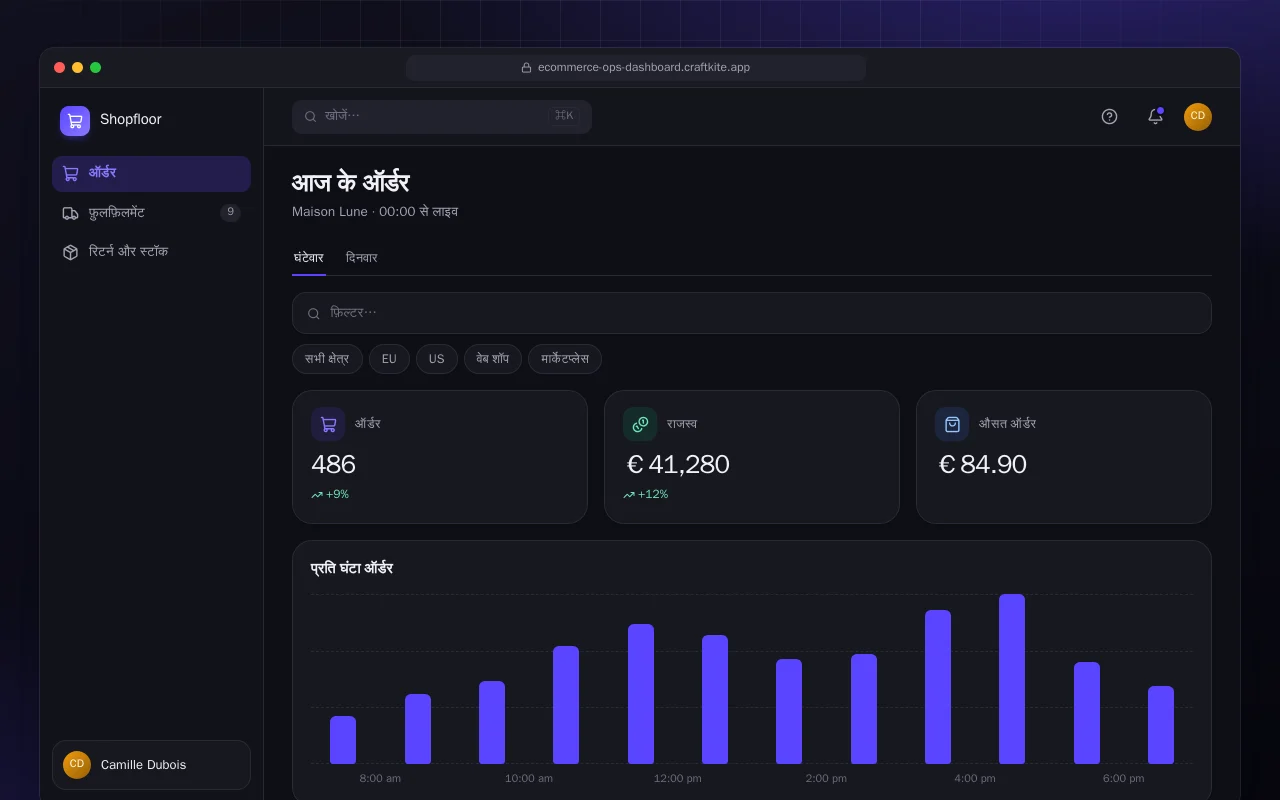The width and height of the screenshot is (1280, 800).
Task: Open the help question mark icon
Action: pyautogui.click(x=1109, y=116)
